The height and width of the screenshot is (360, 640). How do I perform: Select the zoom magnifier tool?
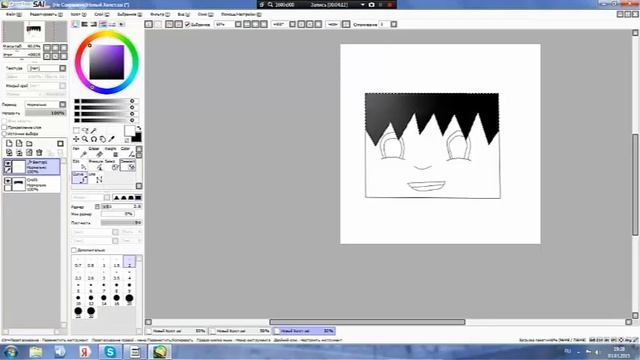[85, 139]
